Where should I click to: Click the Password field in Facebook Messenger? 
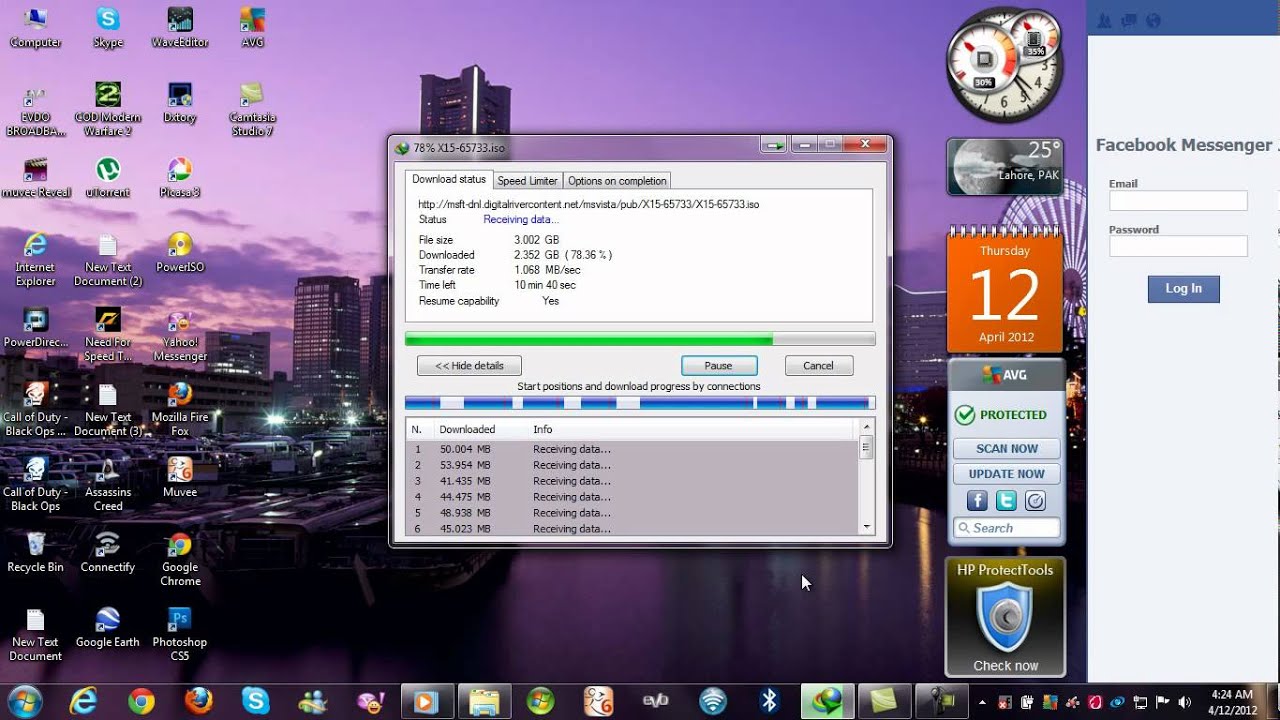tap(1178, 246)
